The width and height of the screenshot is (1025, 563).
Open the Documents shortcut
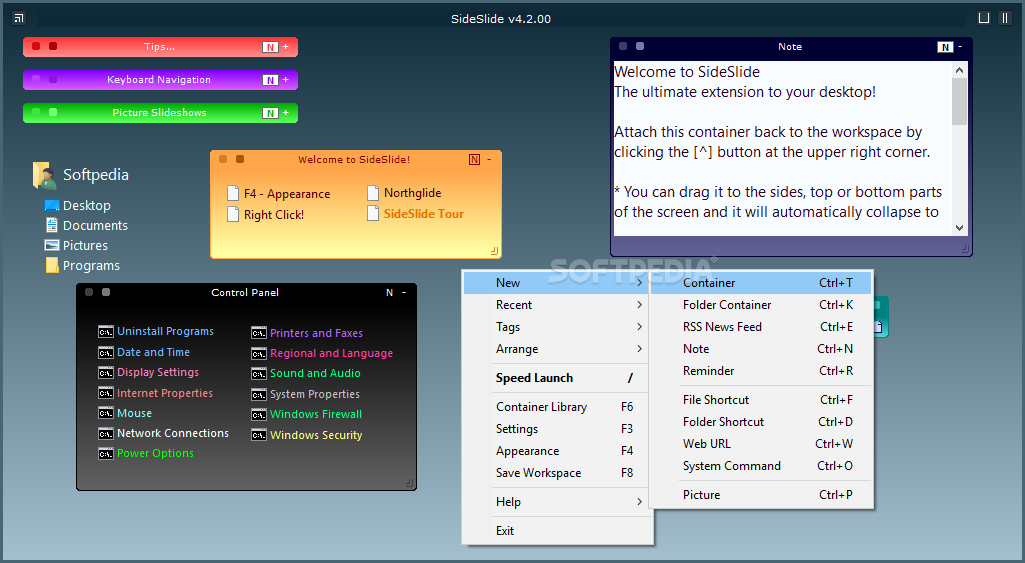click(x=86, y=226)
